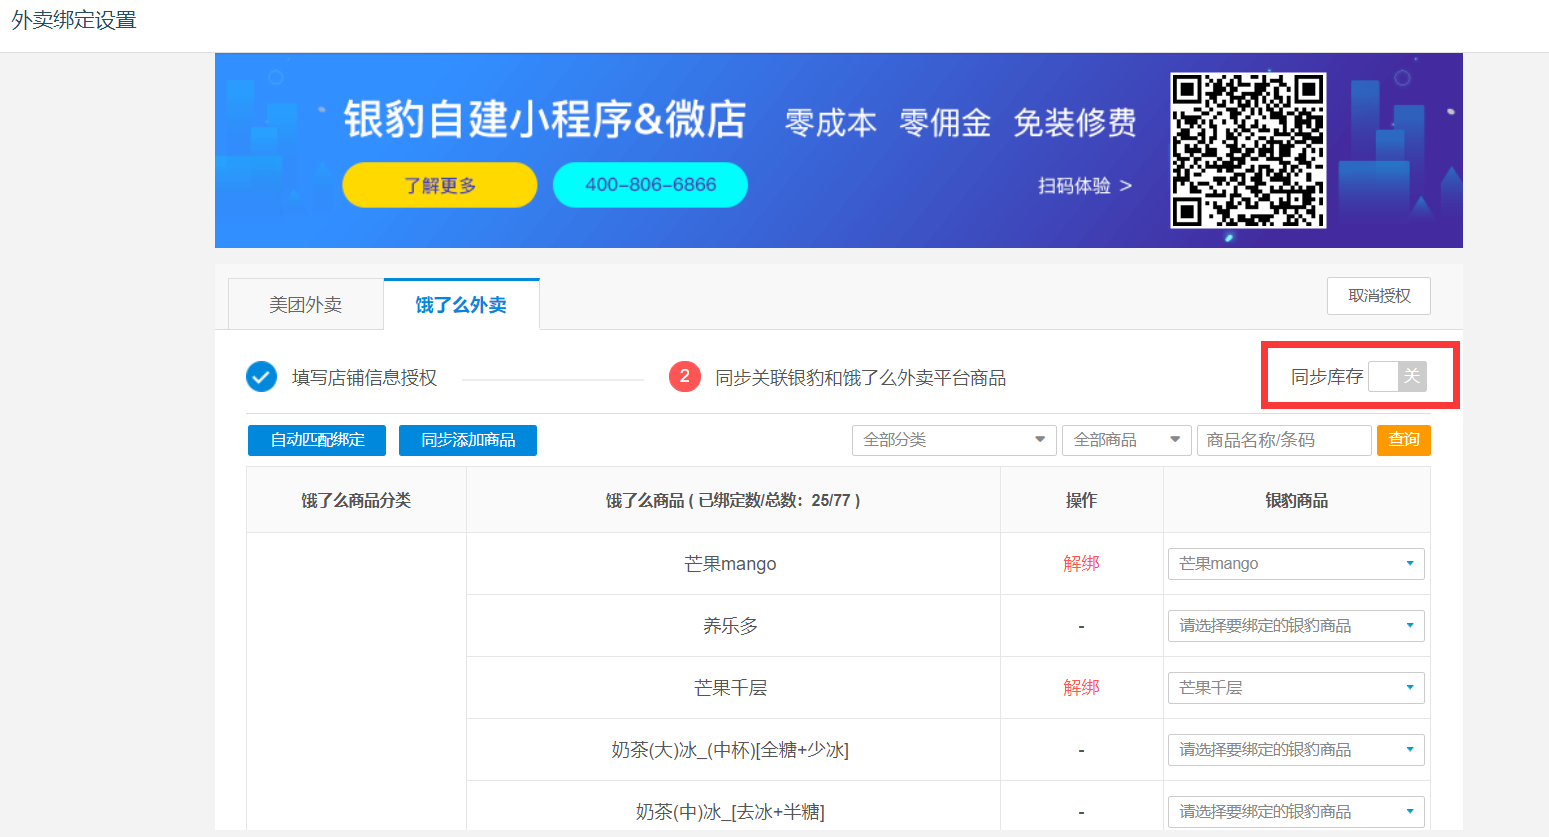Image resolution: width=1549 pixels, height=837 pixels.
Task: Open the 全部分类 category dropdown
Action: [x=953, y=440]
